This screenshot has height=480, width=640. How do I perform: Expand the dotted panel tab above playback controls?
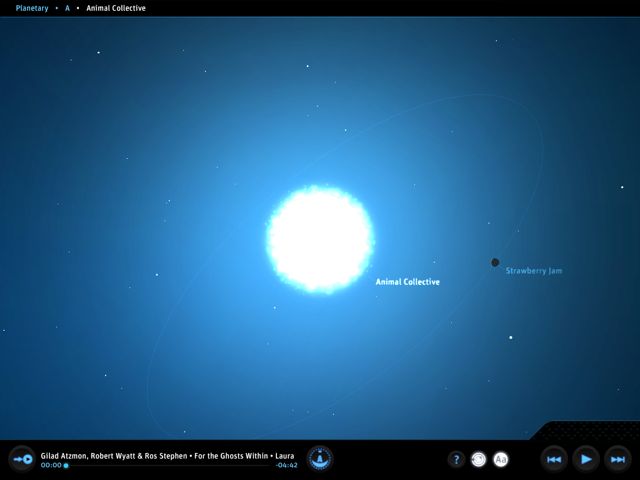(588, 431)
